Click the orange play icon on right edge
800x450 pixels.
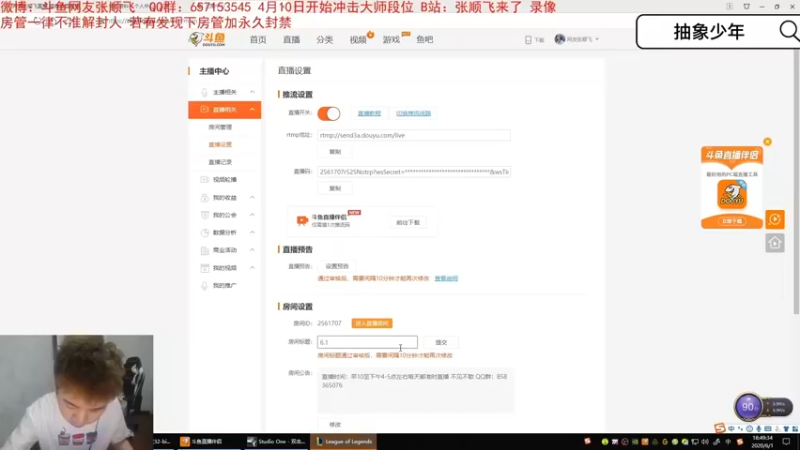774,219
